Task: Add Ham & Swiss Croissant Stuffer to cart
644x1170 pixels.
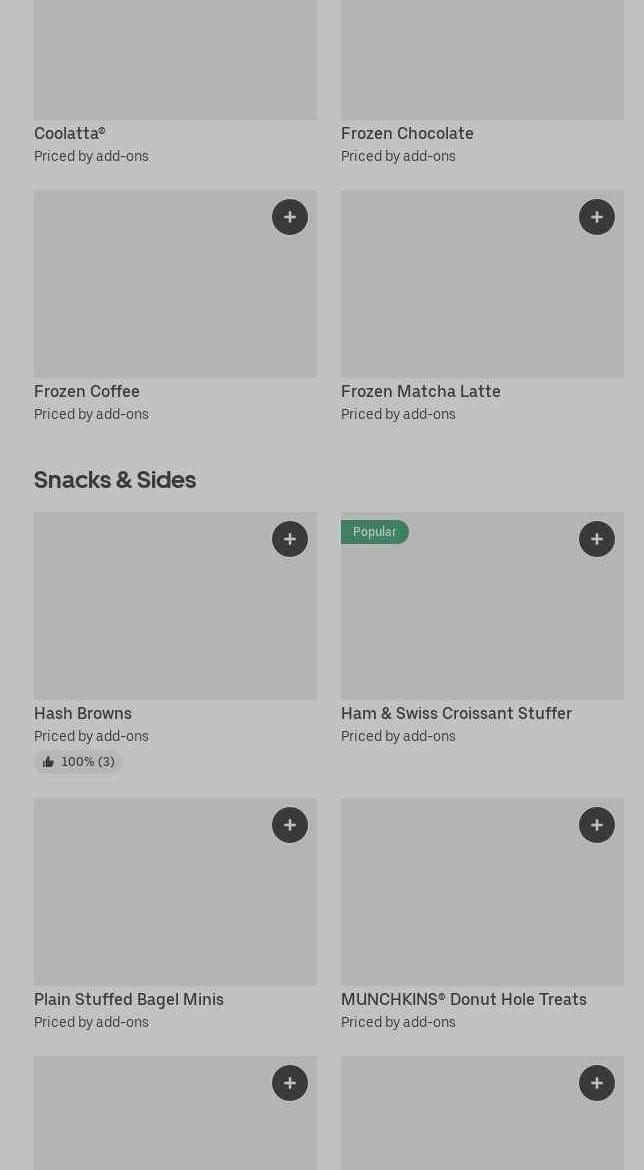Action: pos(597,539)
